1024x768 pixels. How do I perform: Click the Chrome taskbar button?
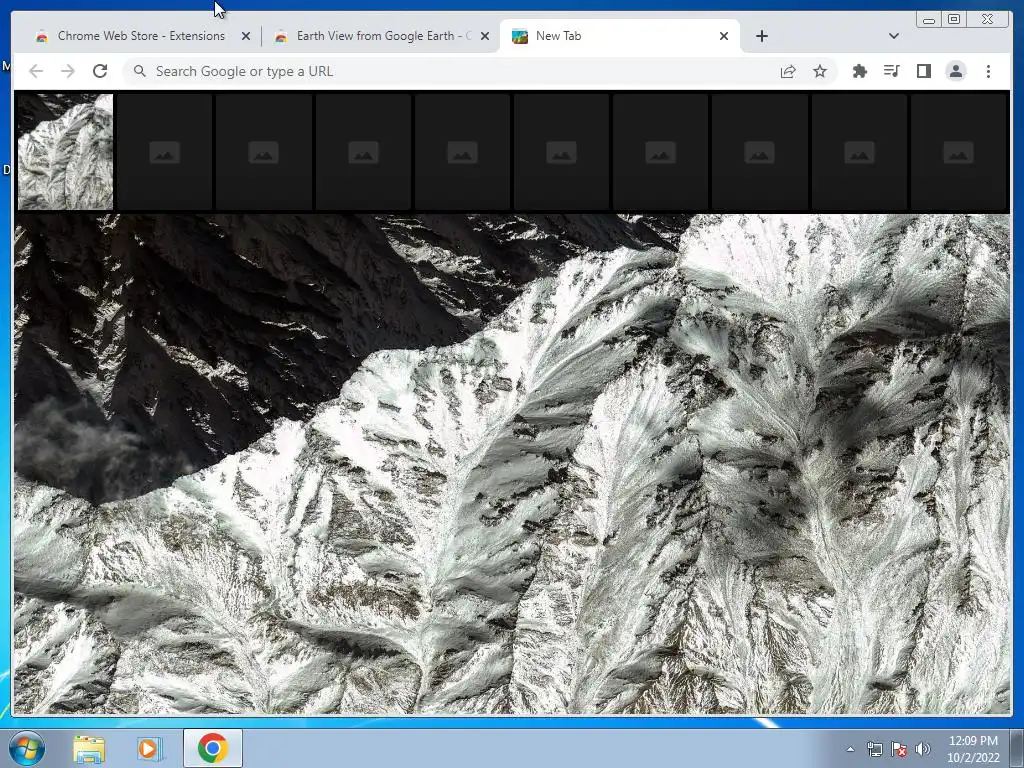[x=213, y=748]
